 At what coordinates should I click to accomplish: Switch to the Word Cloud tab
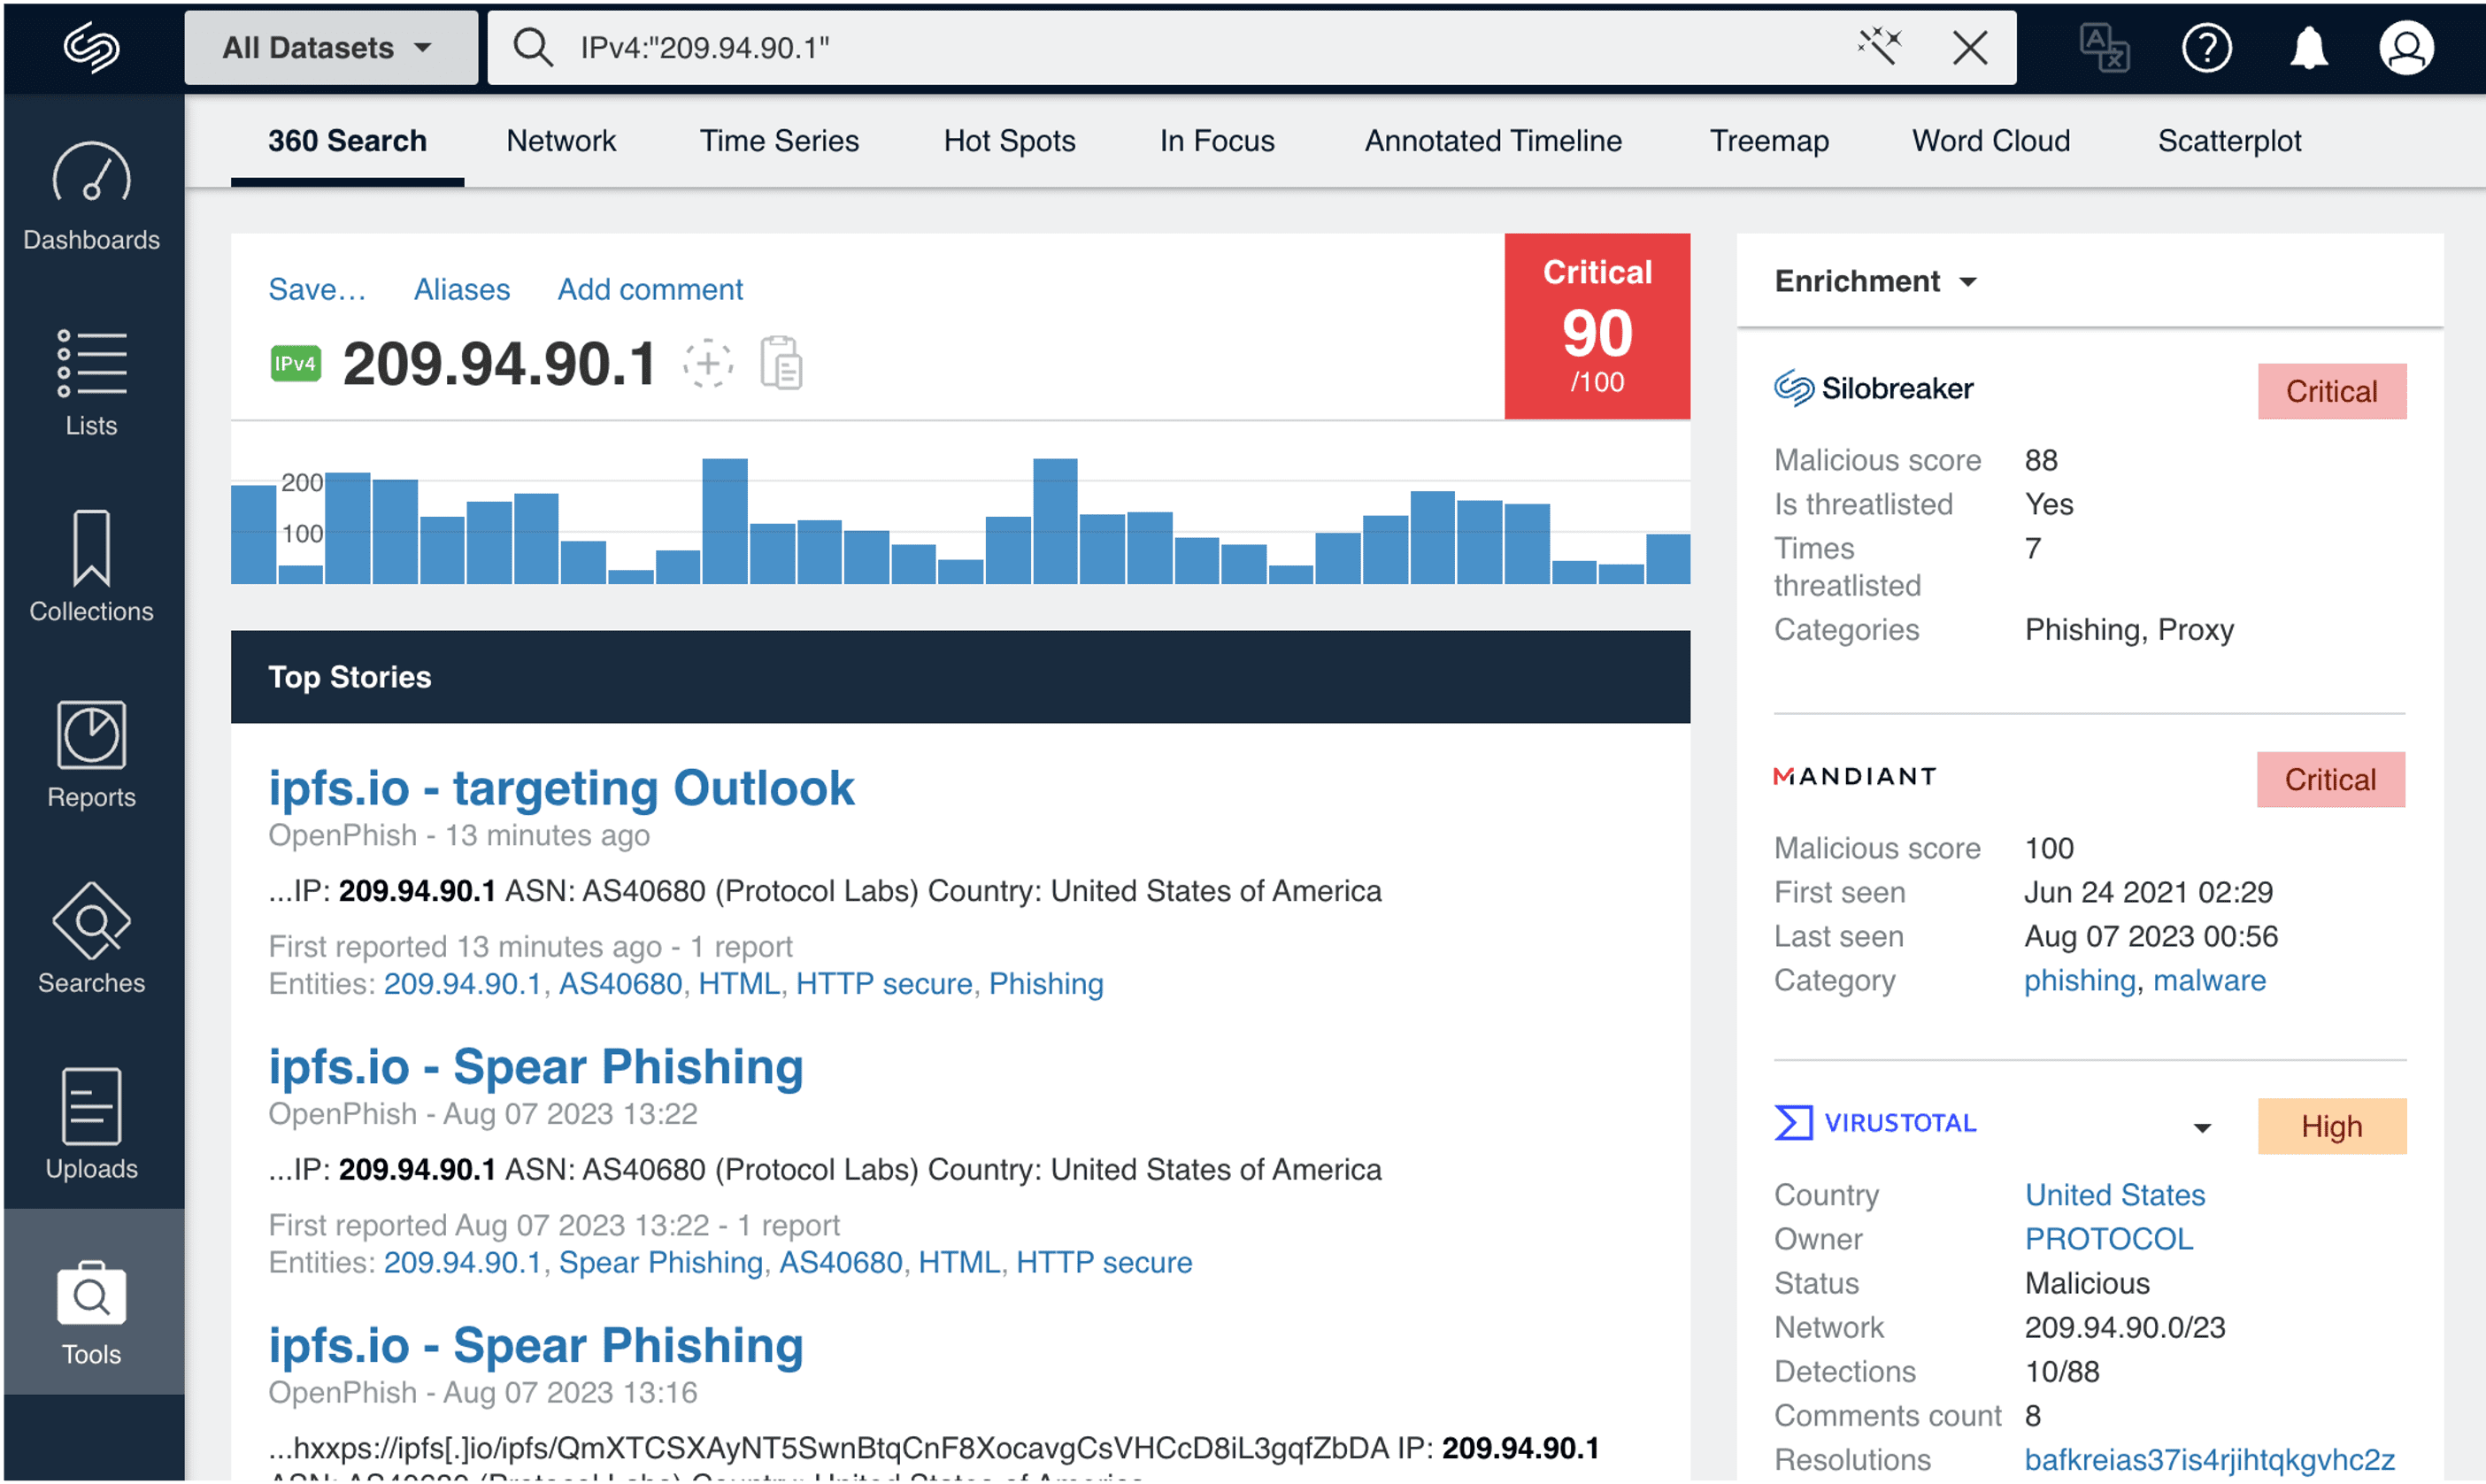(1991, 141)
